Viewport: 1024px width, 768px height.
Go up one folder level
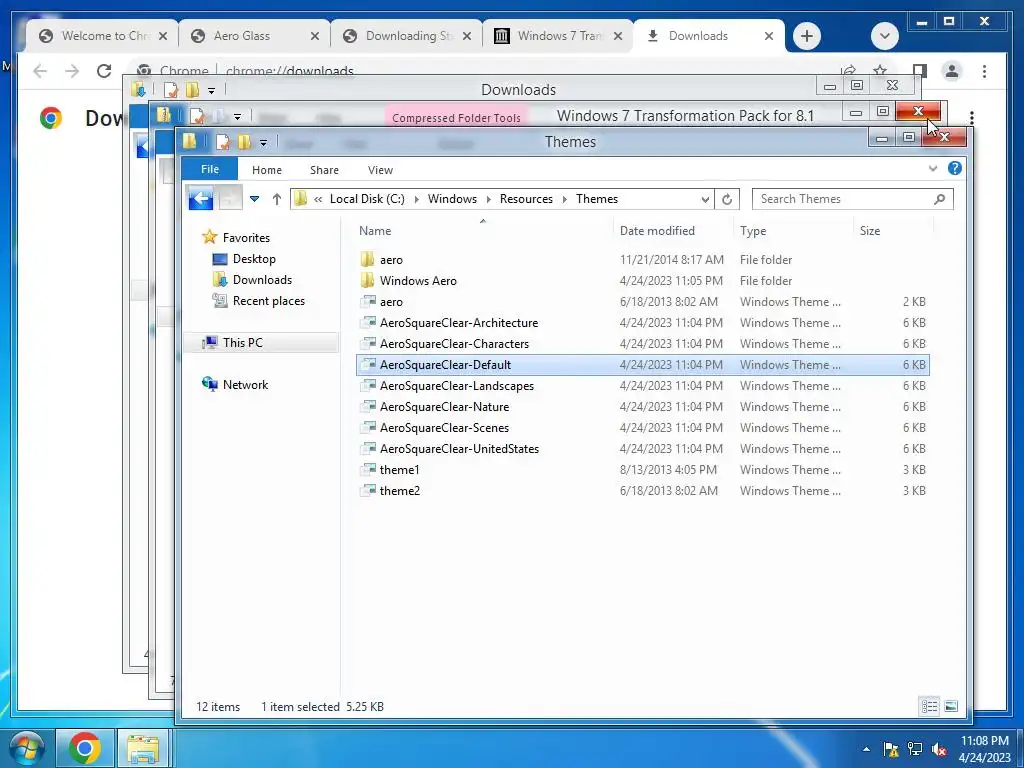[x=277, y=199]
